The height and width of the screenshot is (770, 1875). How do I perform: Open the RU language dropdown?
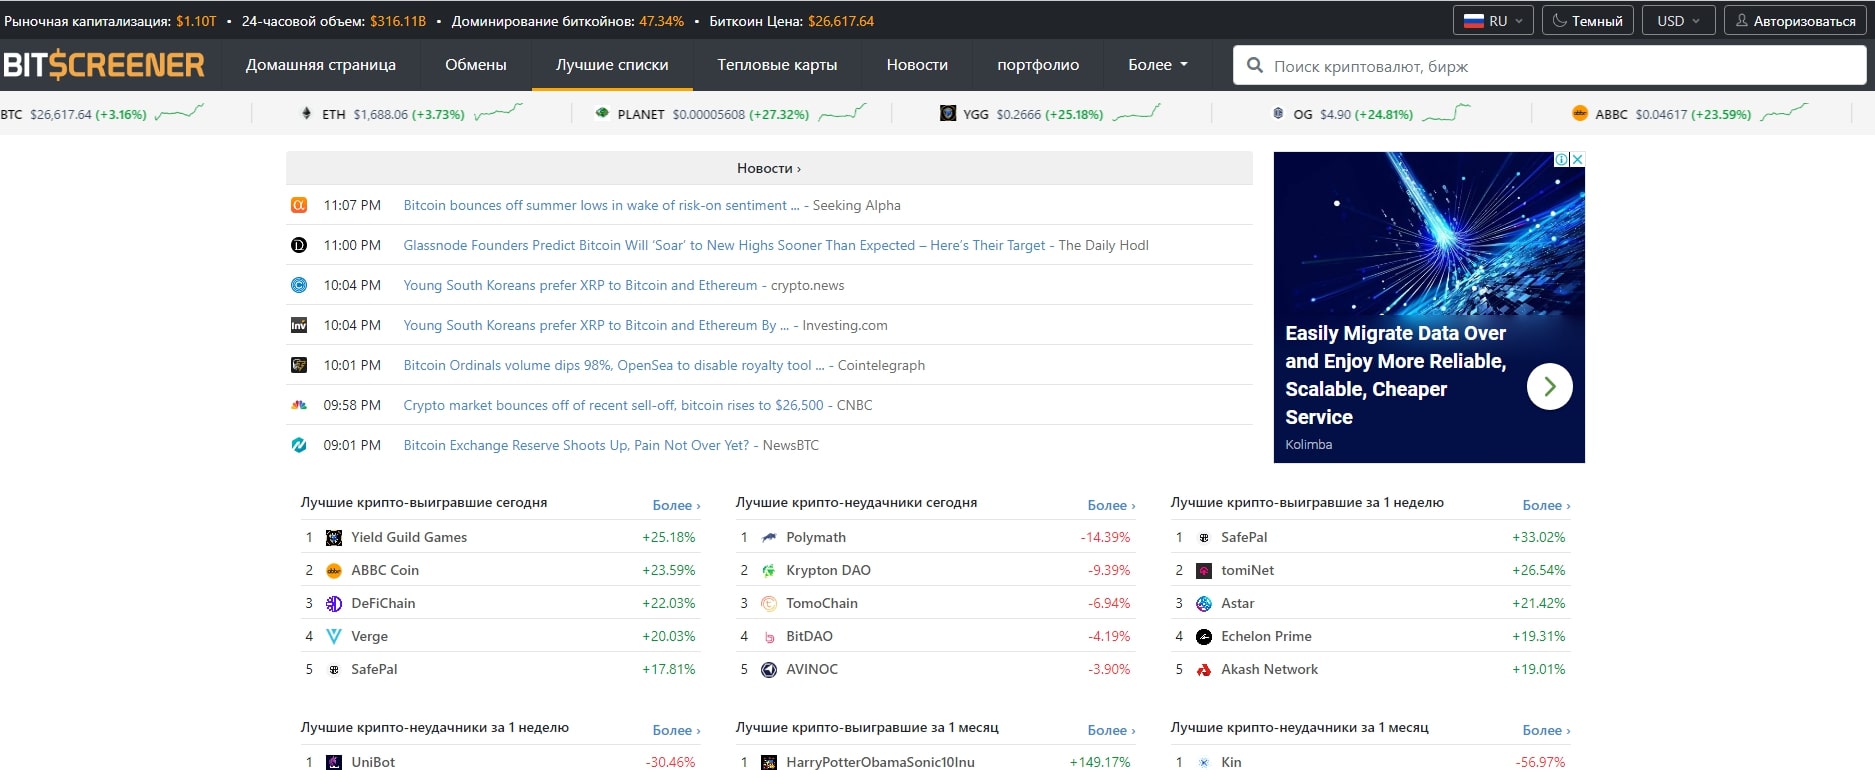click(x=1493, y=21)
